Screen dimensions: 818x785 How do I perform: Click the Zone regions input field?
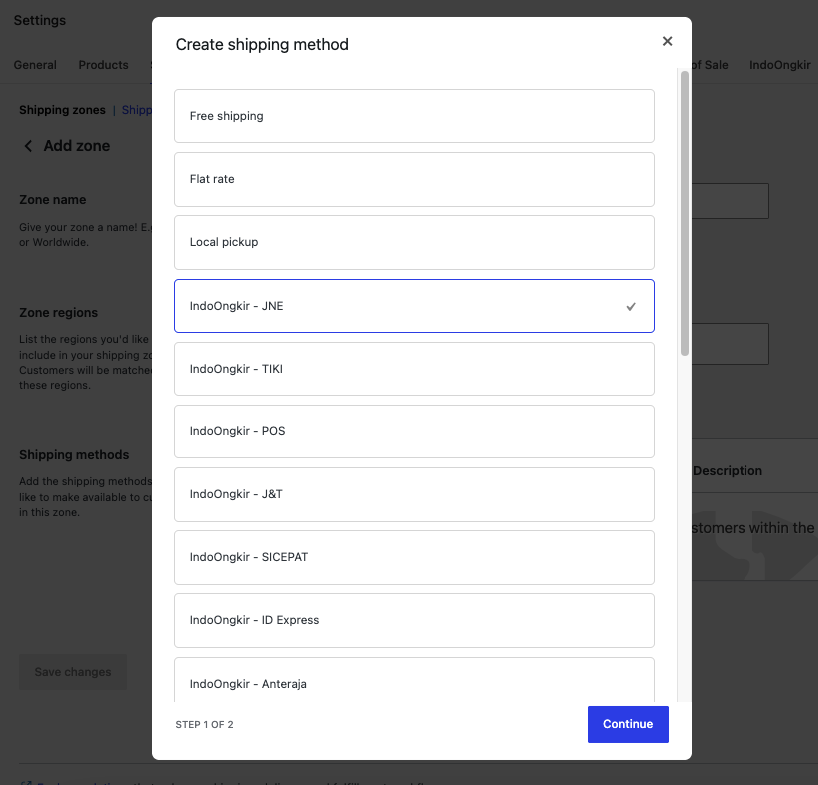730,344
